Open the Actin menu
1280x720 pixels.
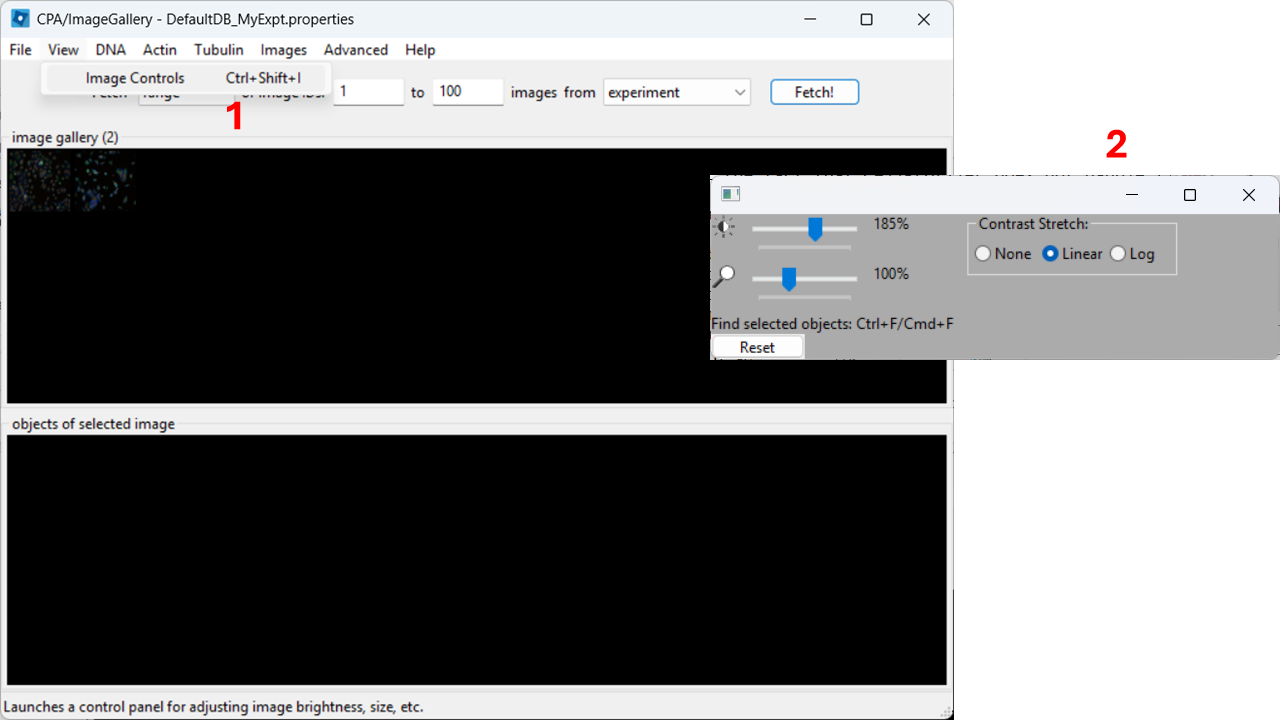click(160, 49)
